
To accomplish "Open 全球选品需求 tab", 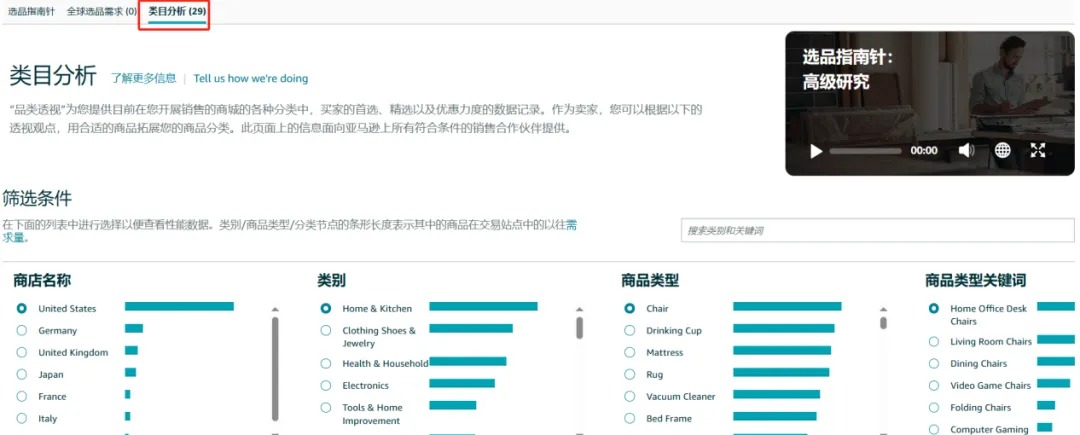I will click(x=101, y=12).
